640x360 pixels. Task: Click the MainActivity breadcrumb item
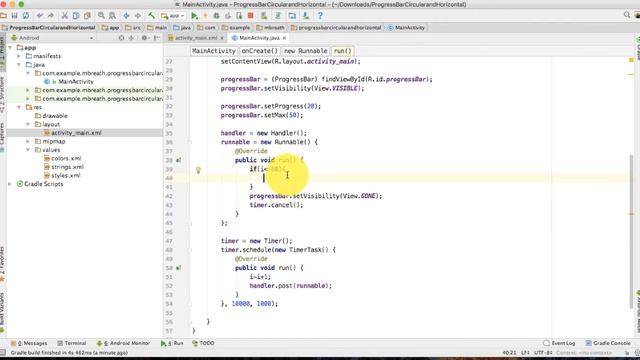[x=407, y=28]
